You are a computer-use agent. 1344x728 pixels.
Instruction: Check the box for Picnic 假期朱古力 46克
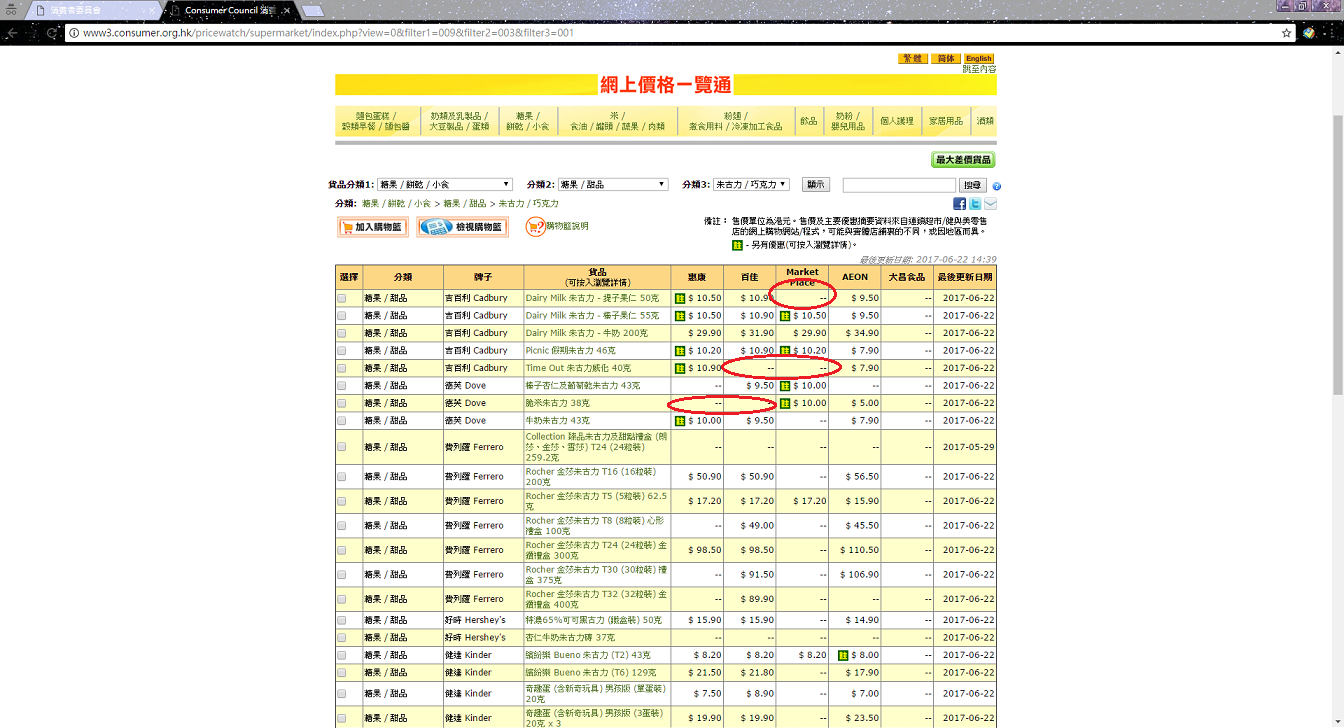(x=342, y=351)
